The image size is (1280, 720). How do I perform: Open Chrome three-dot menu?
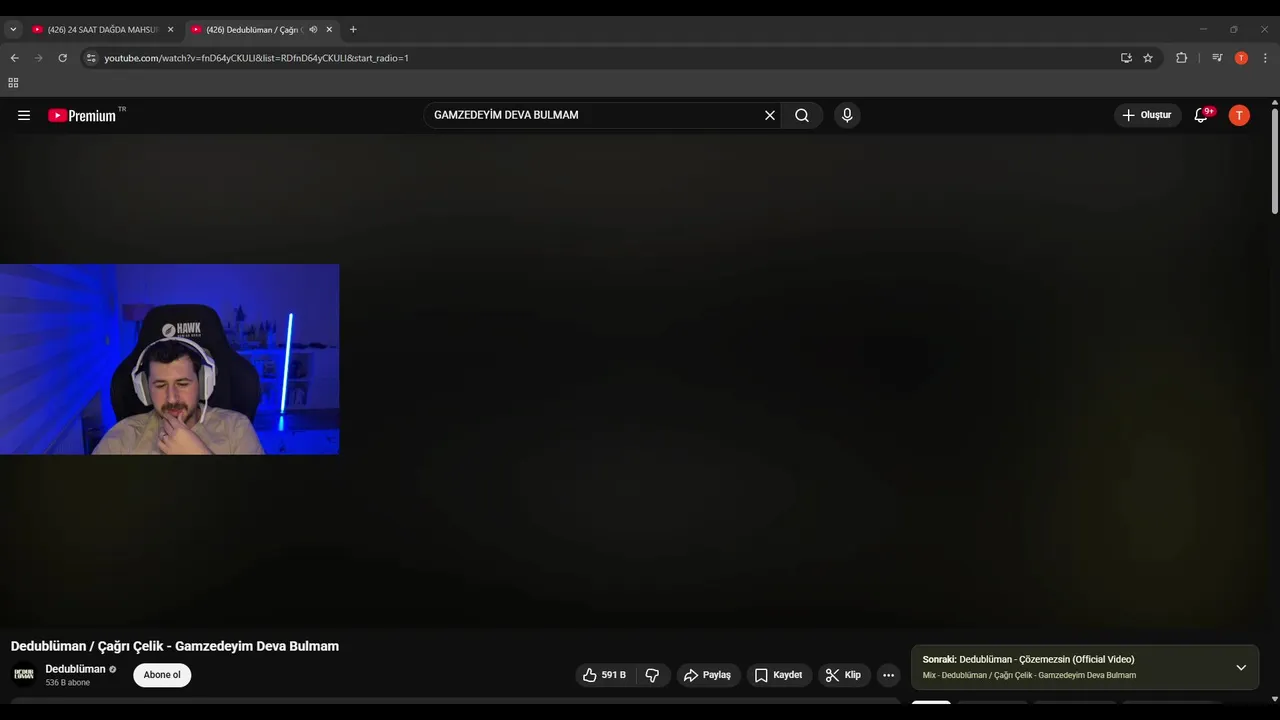coord(1265,58)
